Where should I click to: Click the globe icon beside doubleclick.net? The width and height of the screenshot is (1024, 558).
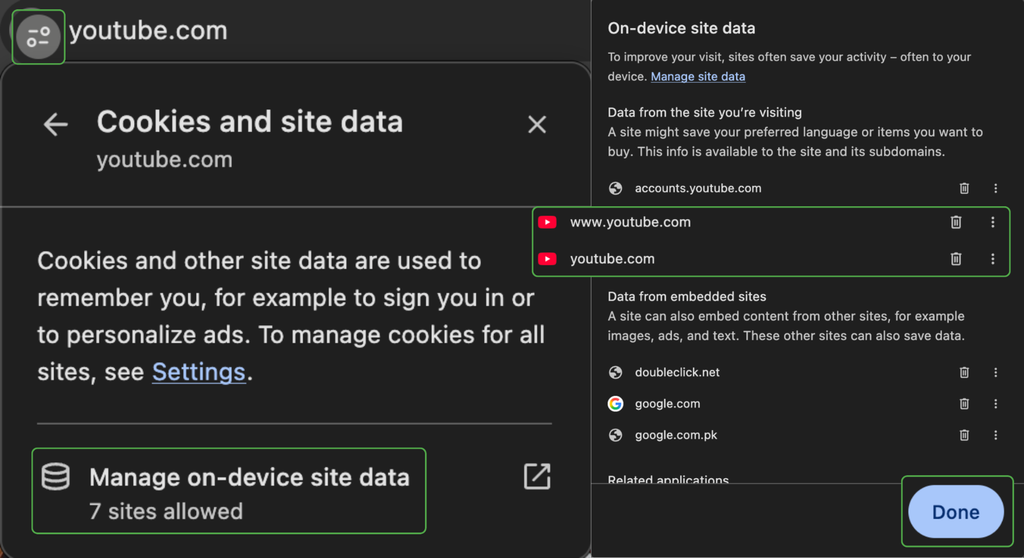[615, 372]
